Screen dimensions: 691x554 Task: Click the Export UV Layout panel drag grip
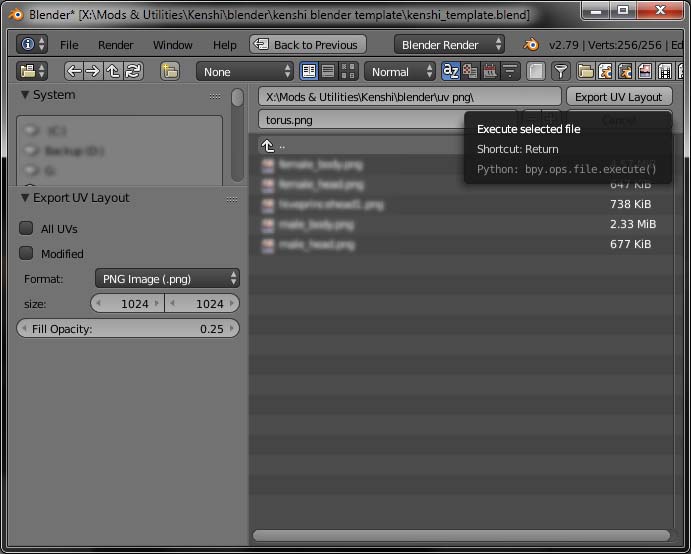coord(232,200)
